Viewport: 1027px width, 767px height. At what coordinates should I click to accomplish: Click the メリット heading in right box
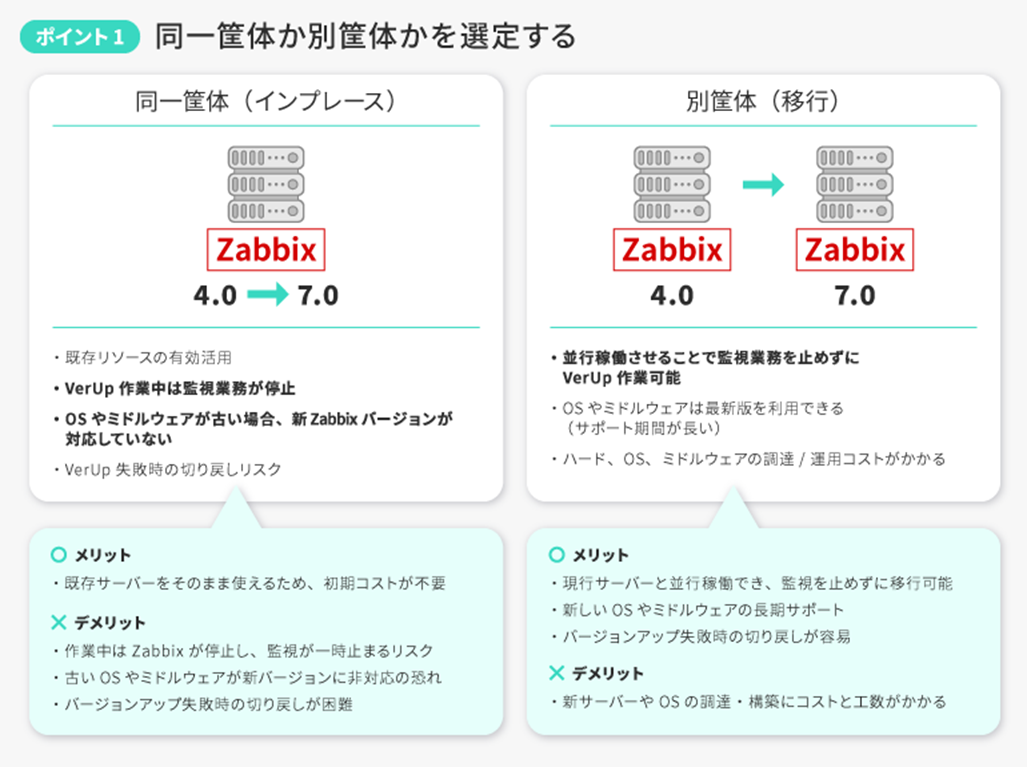(601, 555)
